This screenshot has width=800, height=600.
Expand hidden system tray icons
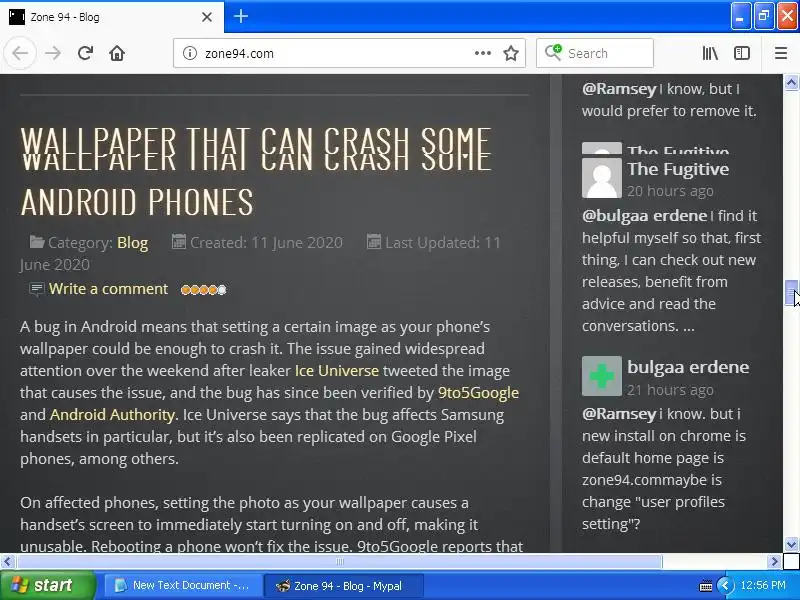pos(725,585)
